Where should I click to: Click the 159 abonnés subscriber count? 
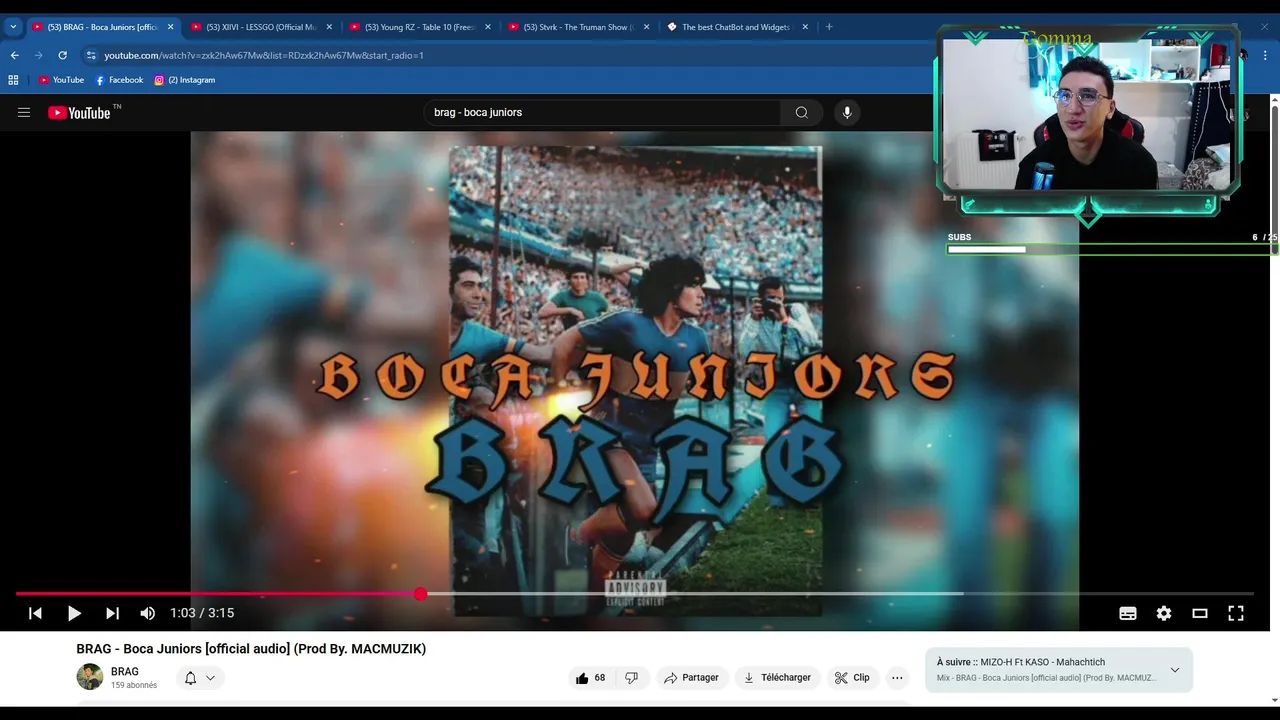(x=134, y=685)
